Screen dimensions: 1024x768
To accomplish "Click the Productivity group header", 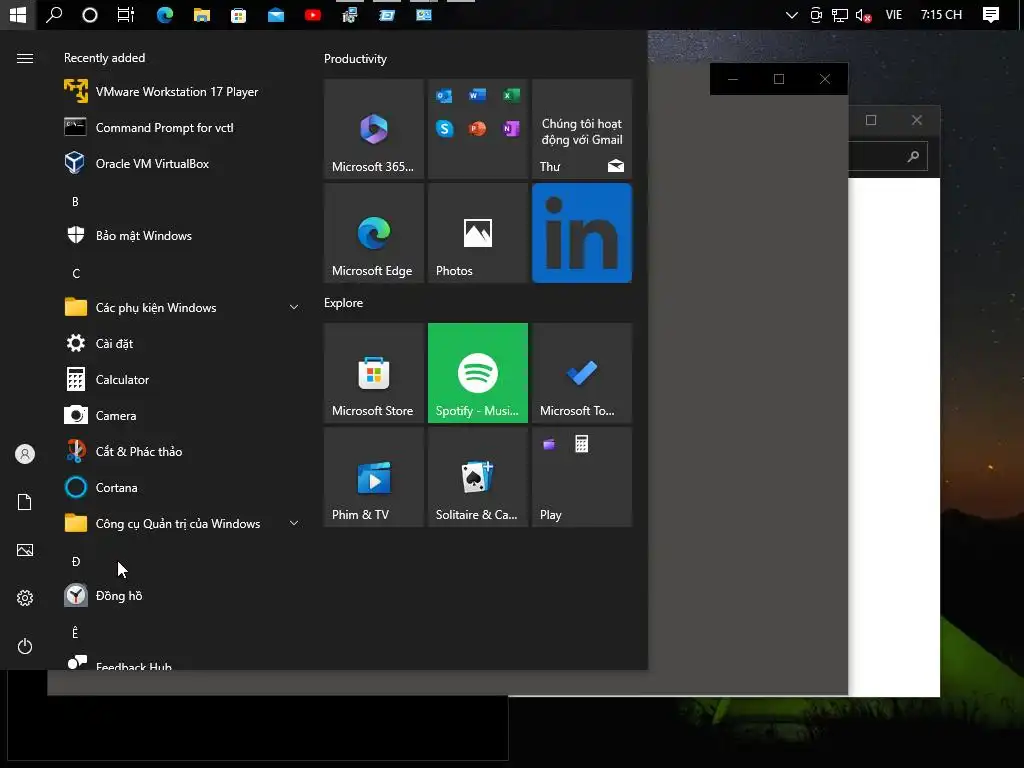I will [355, 59].
